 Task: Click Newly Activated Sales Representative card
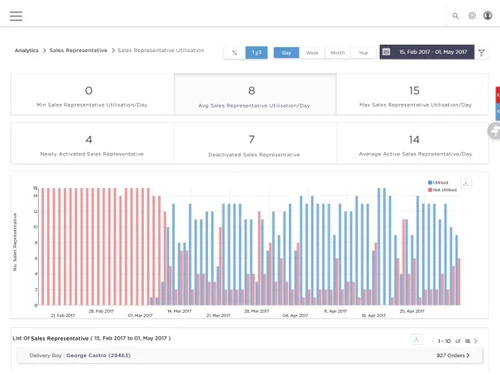(92, 143)
